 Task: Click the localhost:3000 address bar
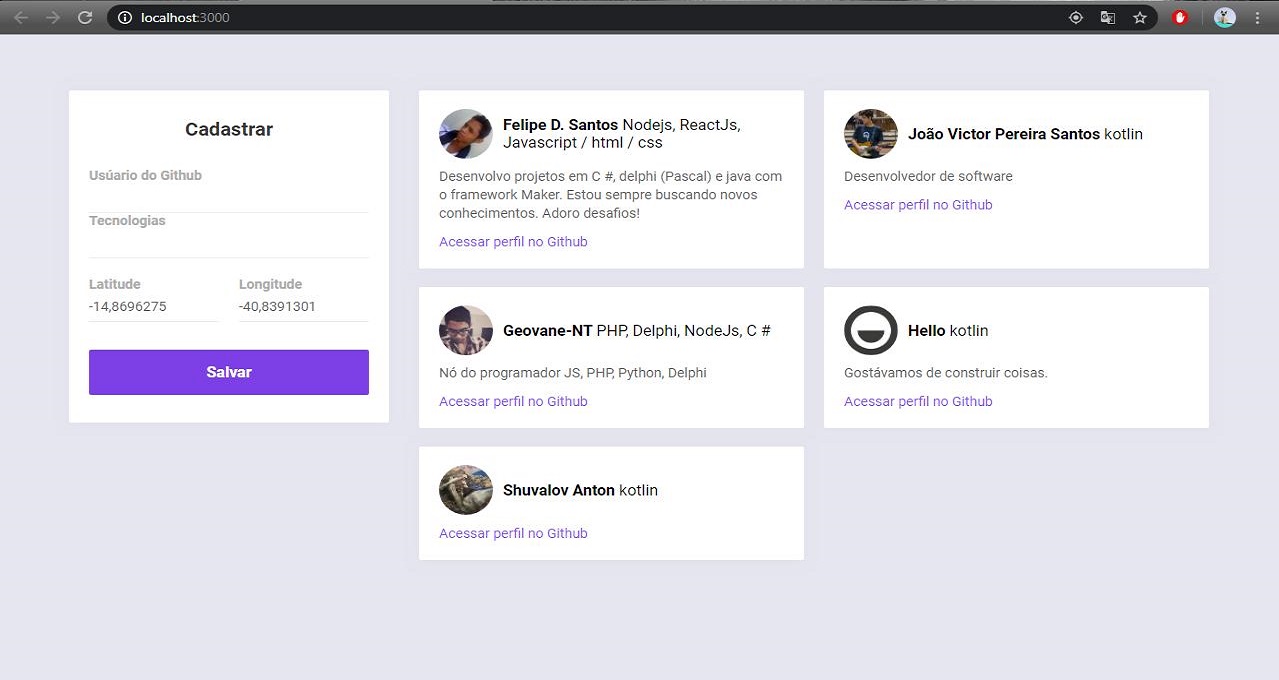click(600, 18)
